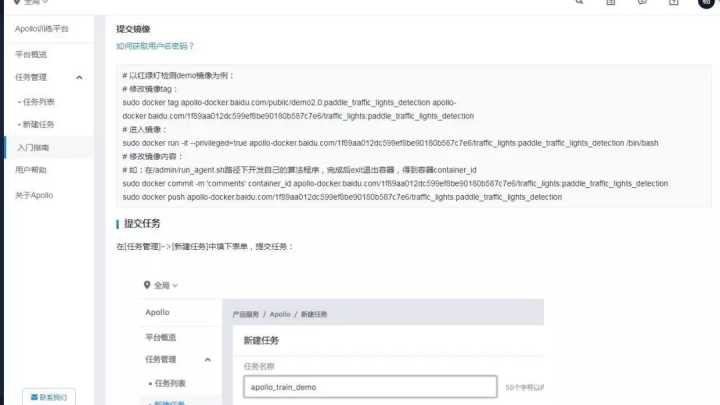Click 产品服务 breadcrumb in embedded screenshot
720x405 pixels.
[x=246, y=315]
